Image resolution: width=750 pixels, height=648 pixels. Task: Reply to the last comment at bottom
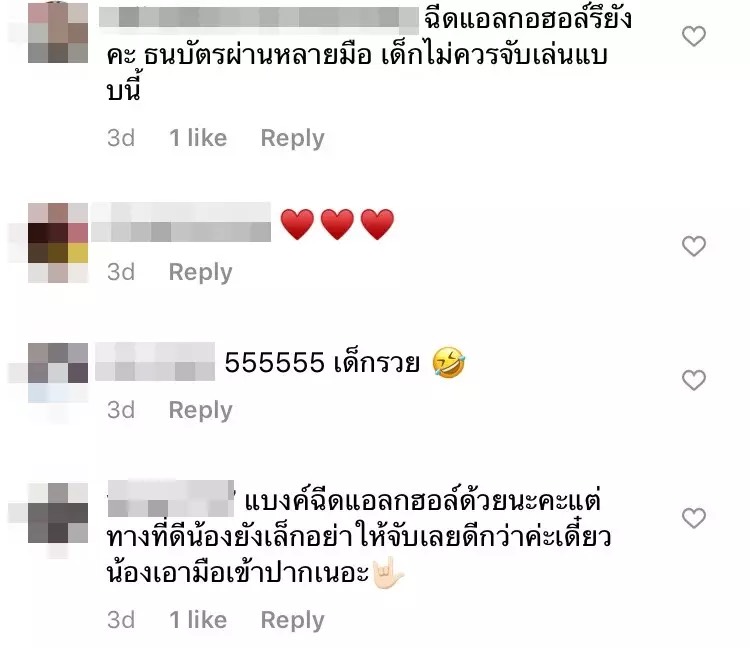[292, 620]
